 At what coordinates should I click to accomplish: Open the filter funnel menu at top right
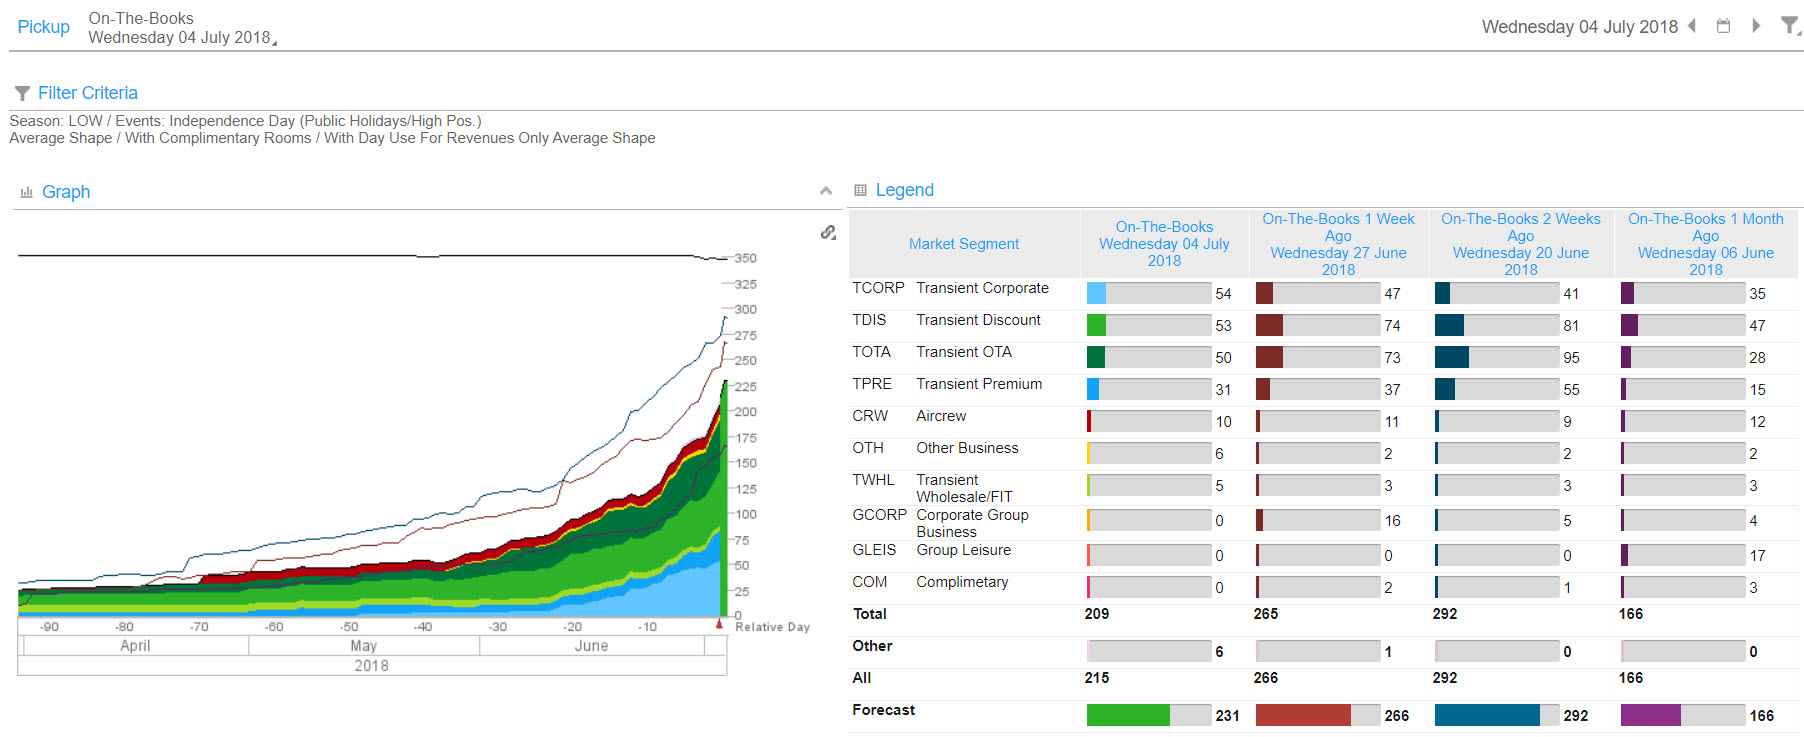[x=1789, y=26]
